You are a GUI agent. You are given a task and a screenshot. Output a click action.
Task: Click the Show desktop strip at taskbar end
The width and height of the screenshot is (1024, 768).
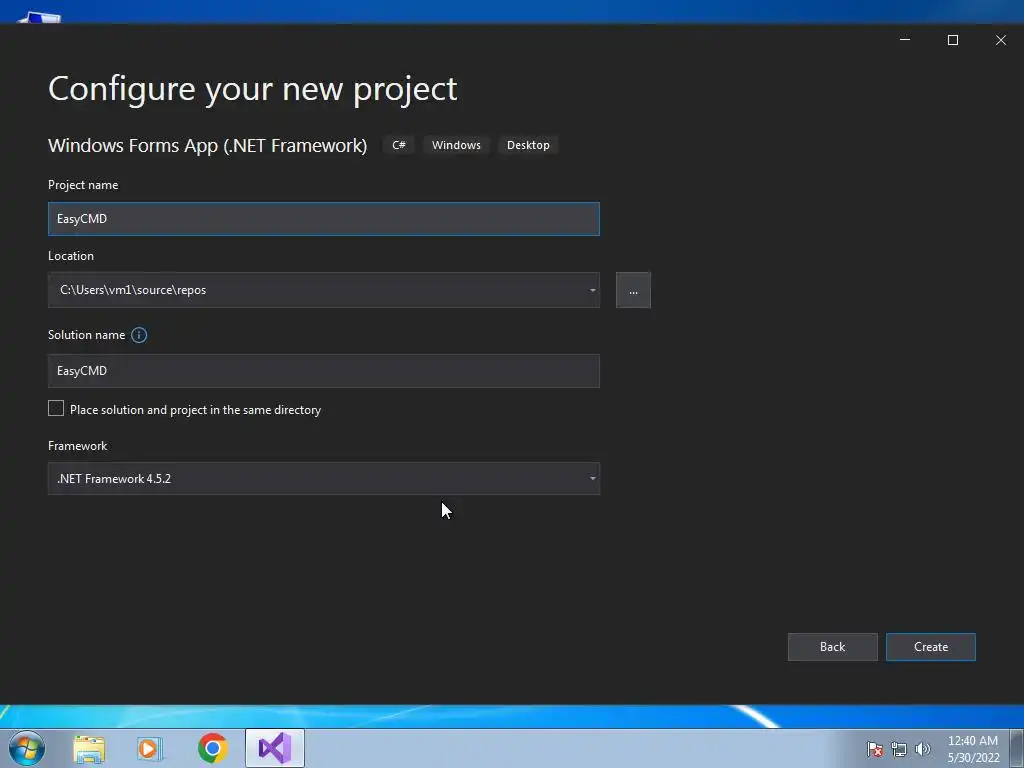pos(1017,748)
